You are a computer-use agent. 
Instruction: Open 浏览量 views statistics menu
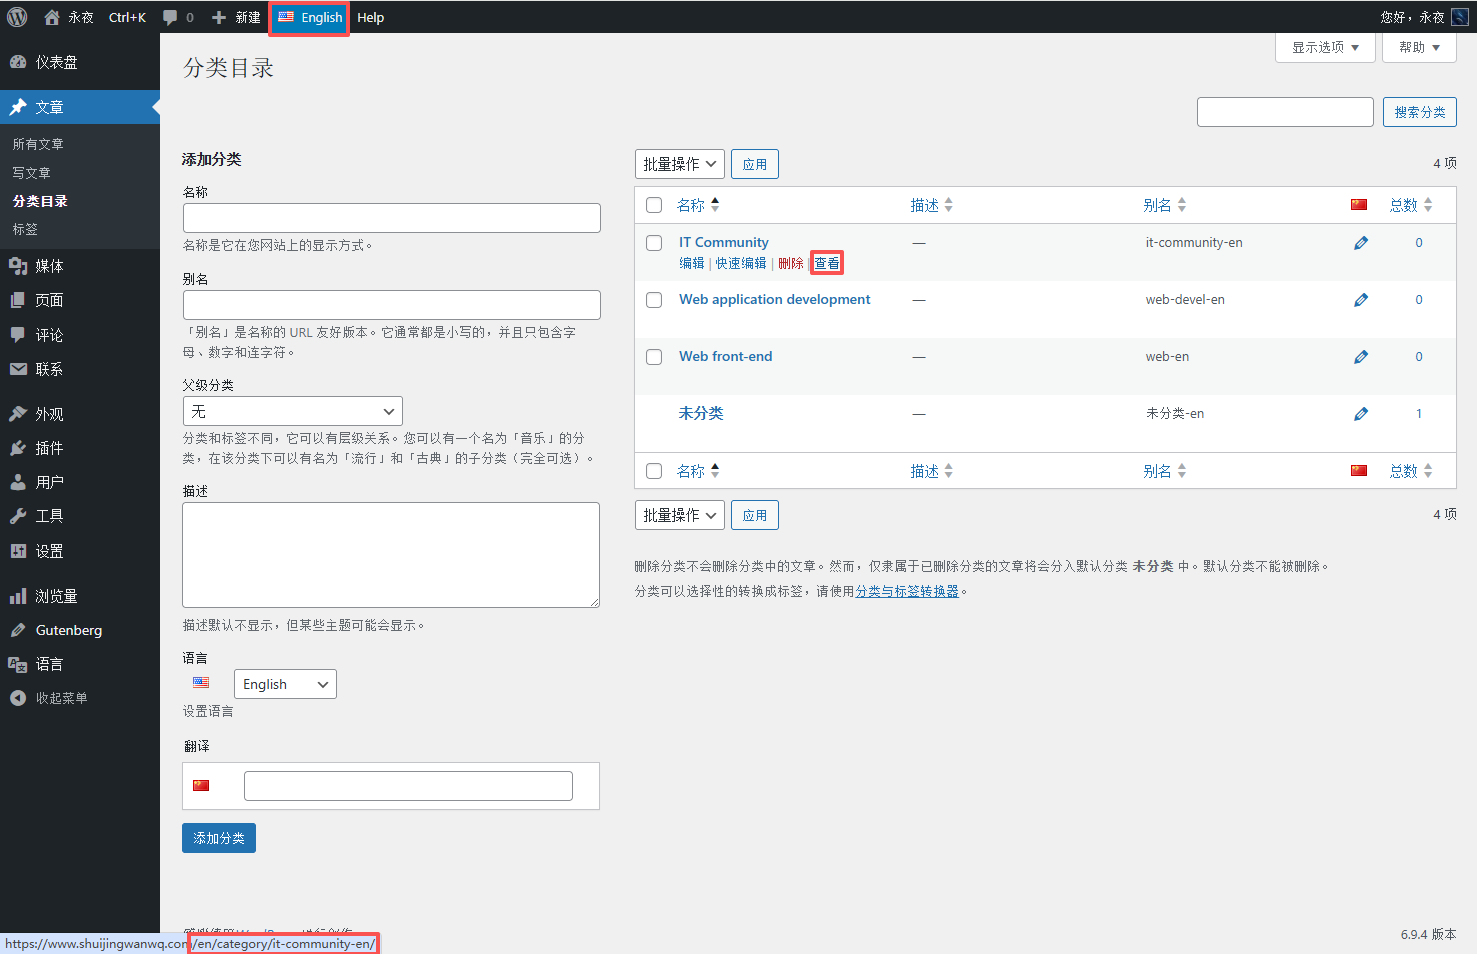pos(80,596)
